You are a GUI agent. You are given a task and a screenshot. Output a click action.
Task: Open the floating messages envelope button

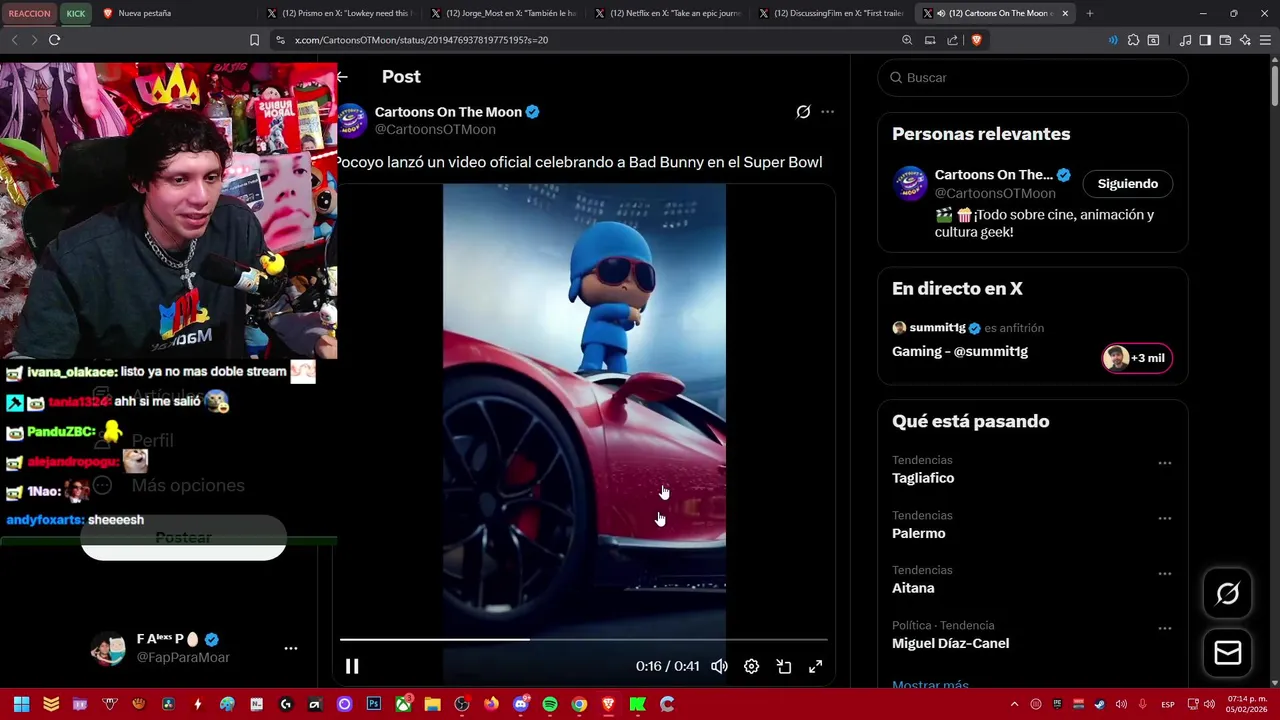1227,652
